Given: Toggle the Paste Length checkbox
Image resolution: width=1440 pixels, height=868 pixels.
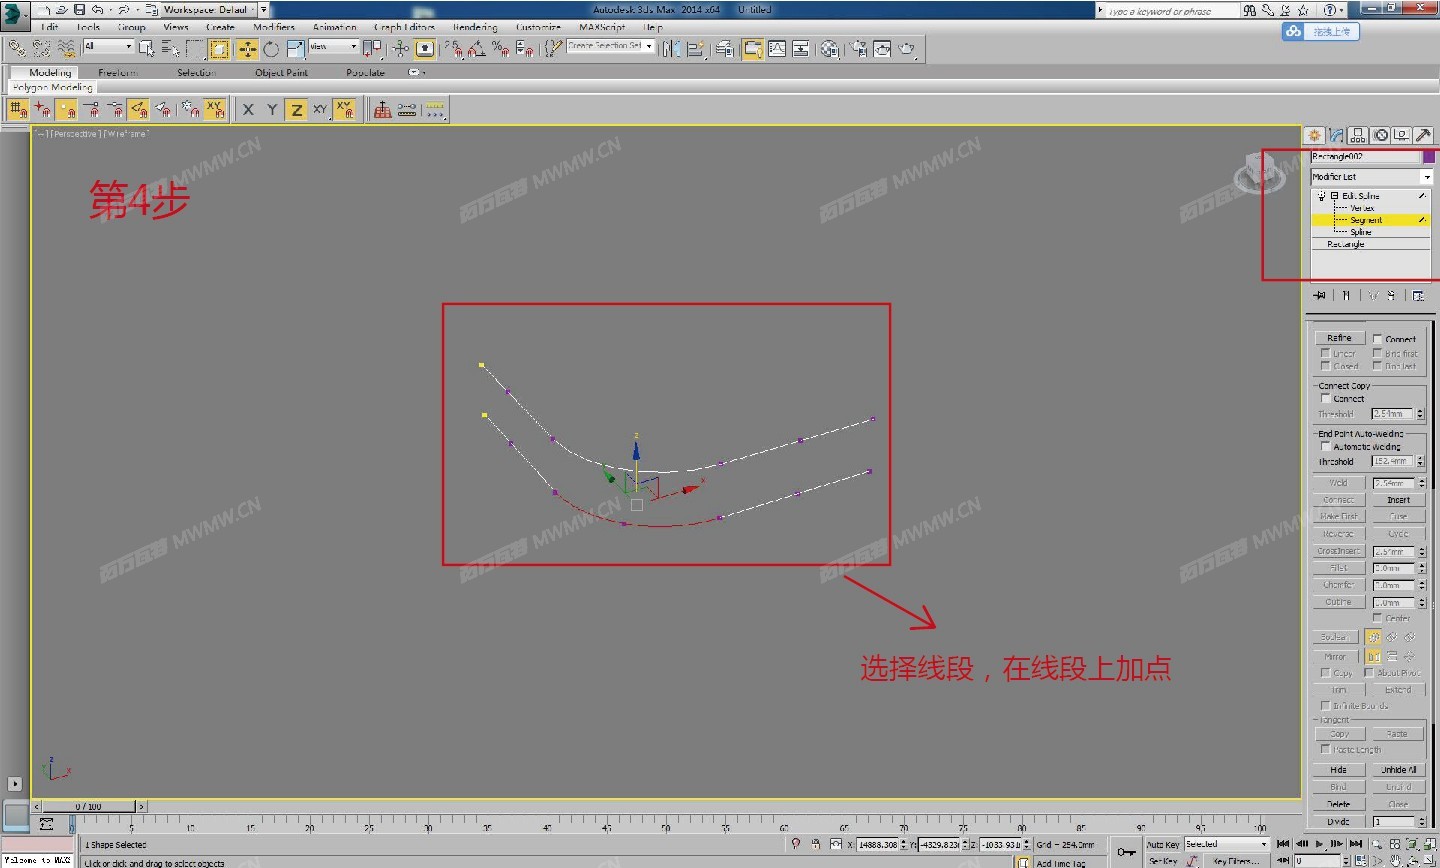Looking at the screenshot, I should 1326,749.
